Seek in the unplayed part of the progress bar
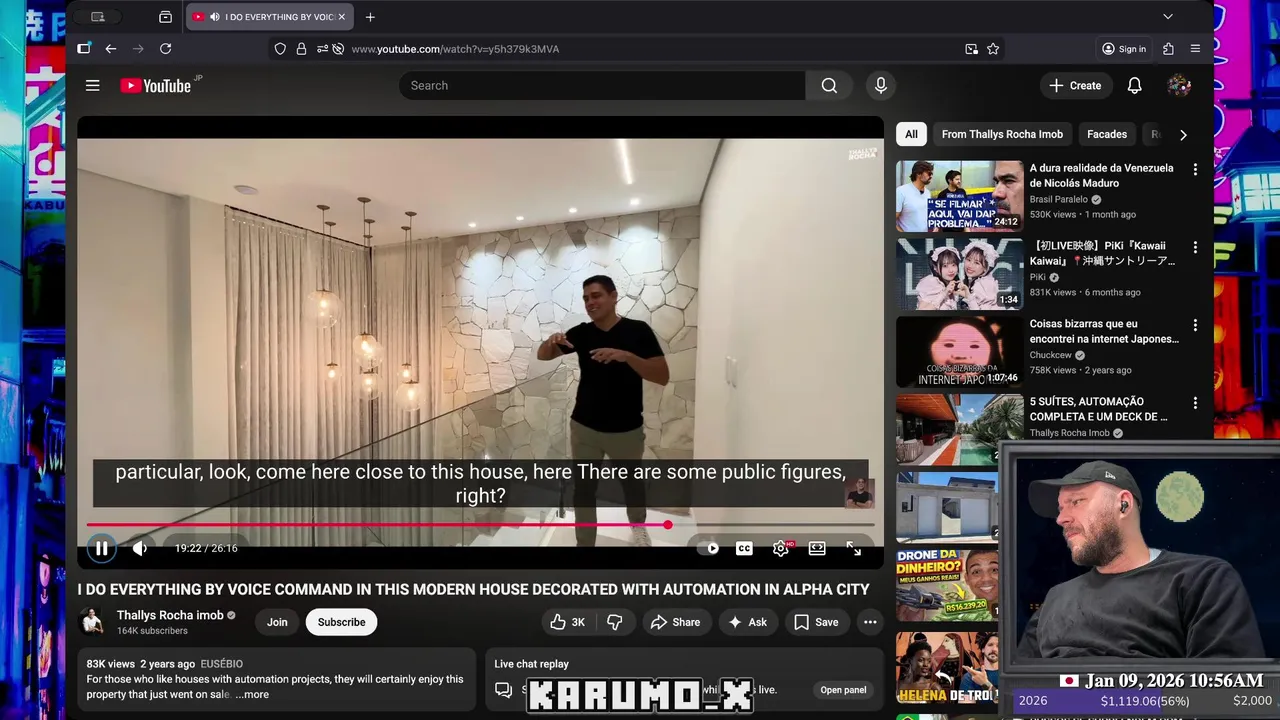1280x720 pixels. (773, 524)
